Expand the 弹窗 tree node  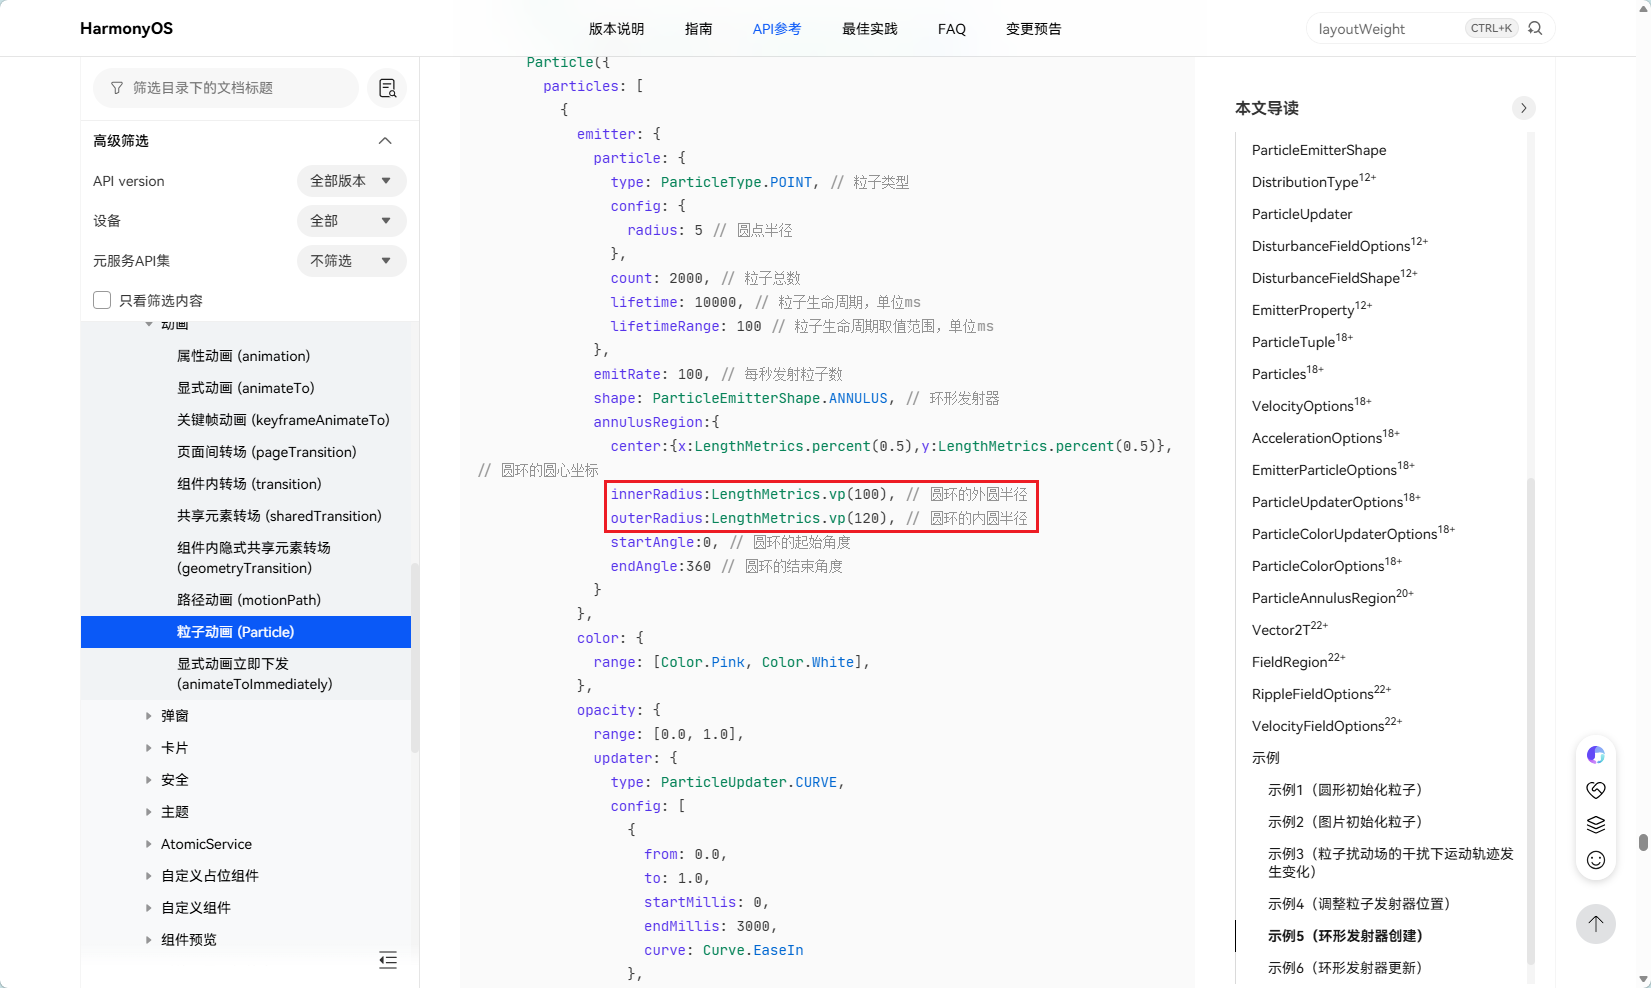point(148,716)
